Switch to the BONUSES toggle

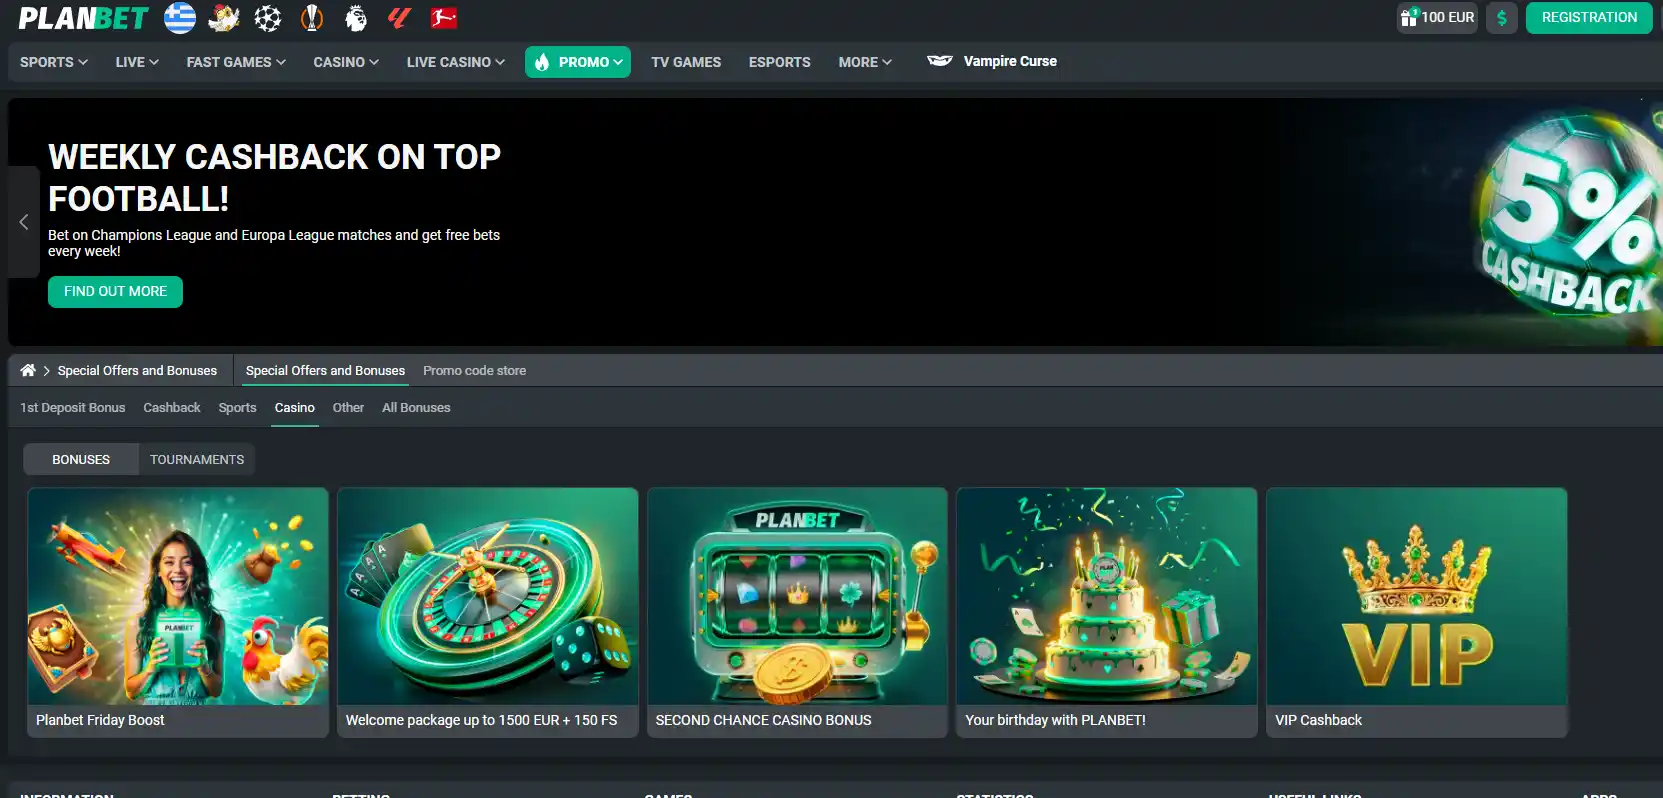(81, 459)
